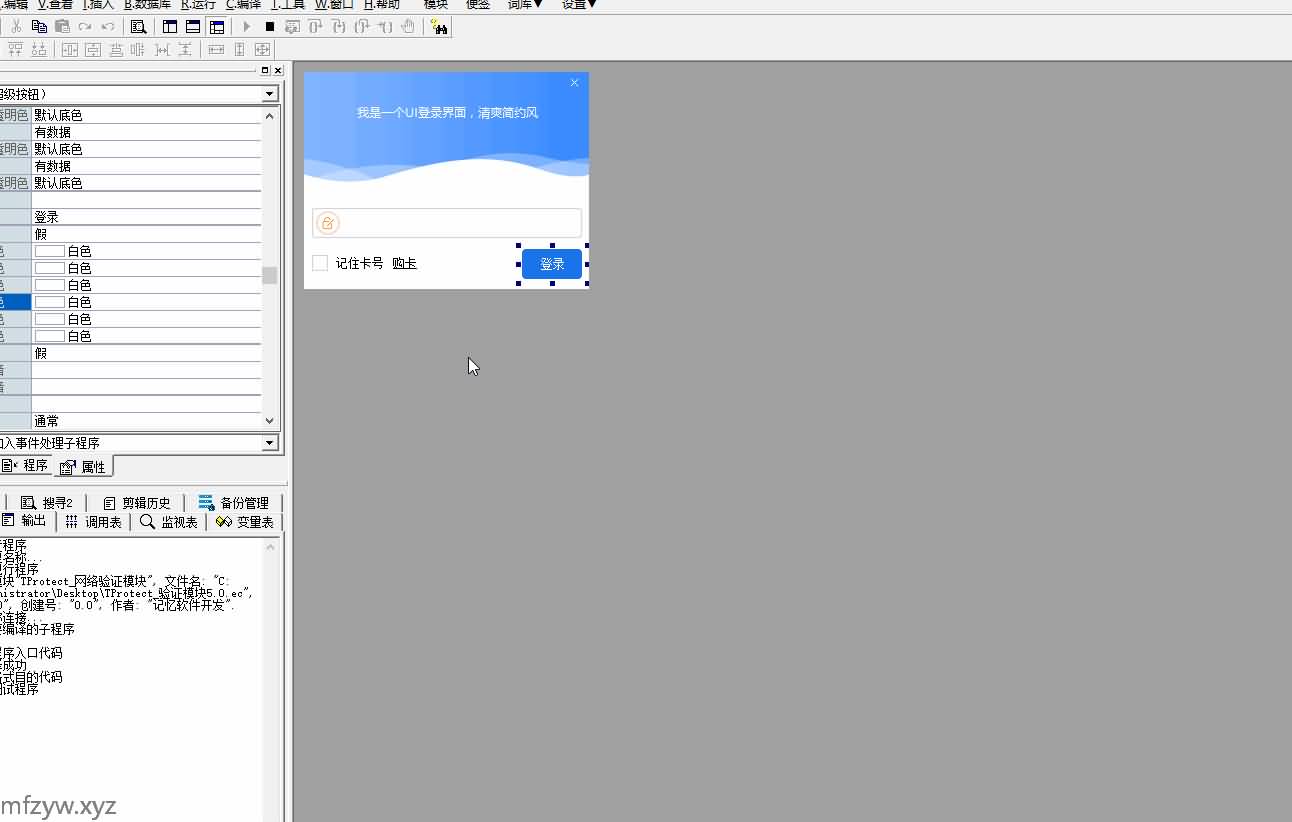Click the Run (play arrow) toolbar icon
1292x822 pixels.
247,27
